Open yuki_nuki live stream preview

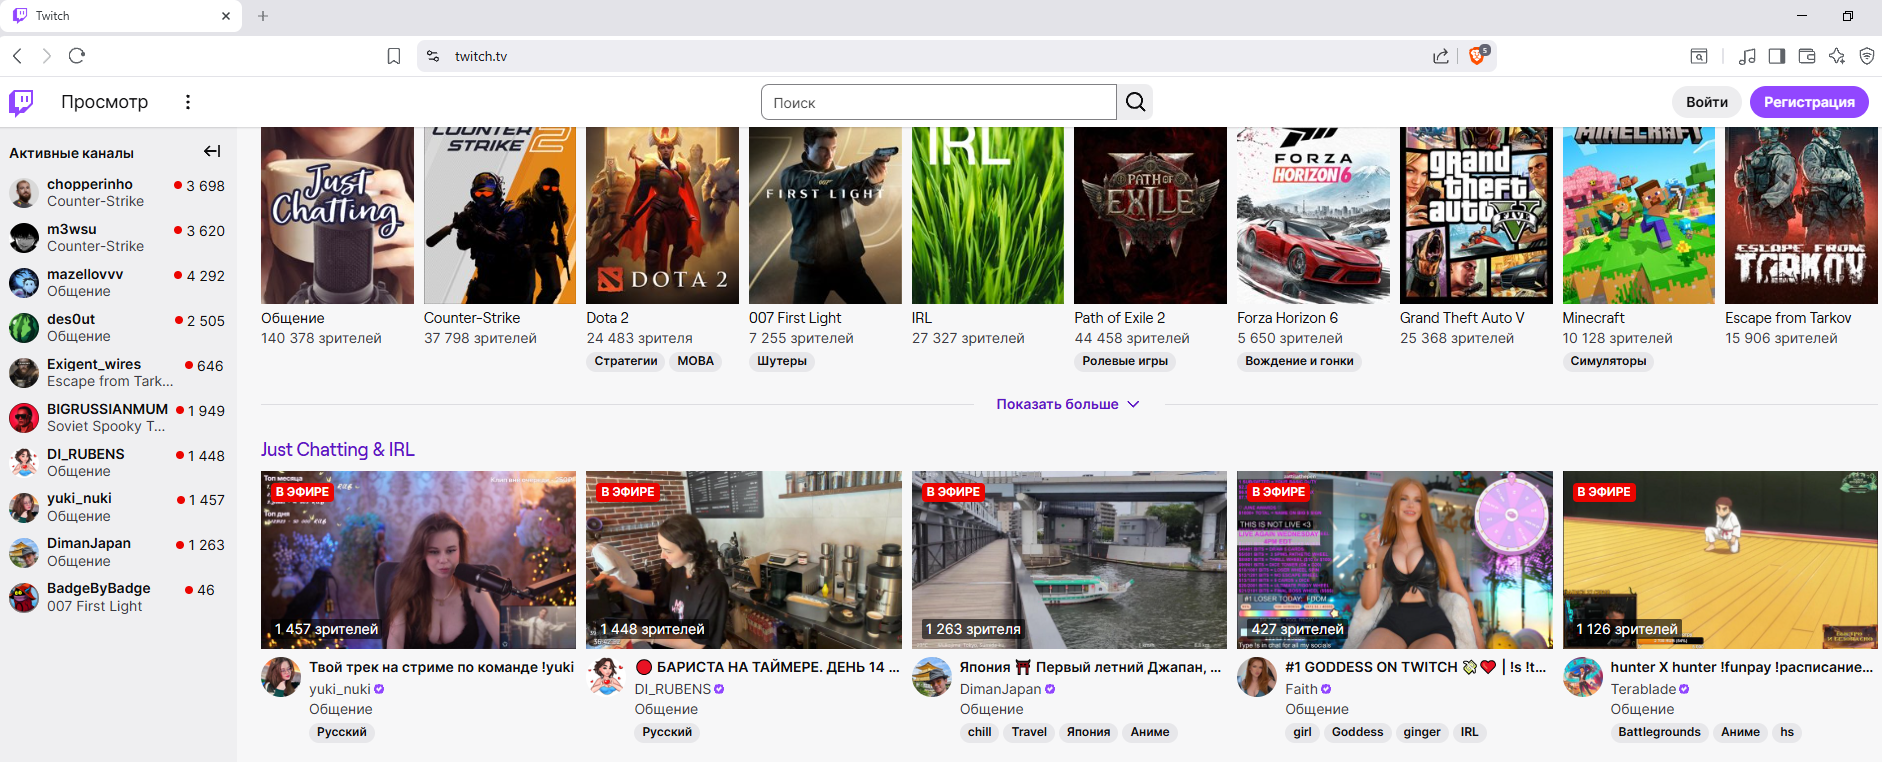(x=418, y=560)
